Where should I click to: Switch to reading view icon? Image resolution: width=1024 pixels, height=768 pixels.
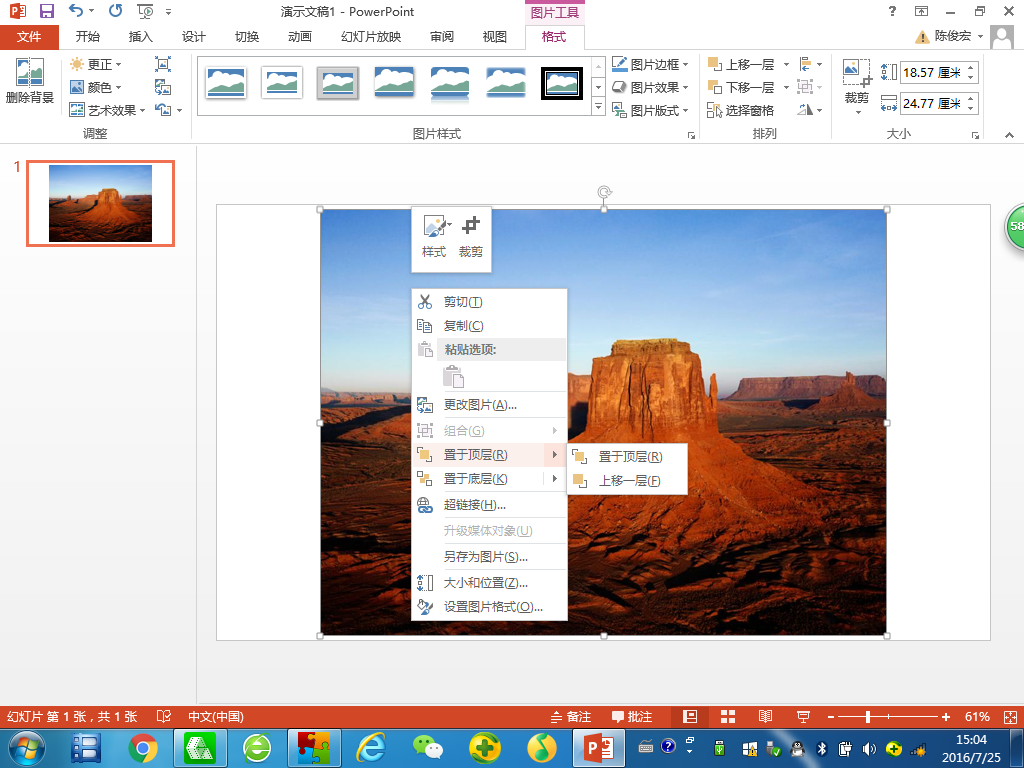click(x=765, y=717)
